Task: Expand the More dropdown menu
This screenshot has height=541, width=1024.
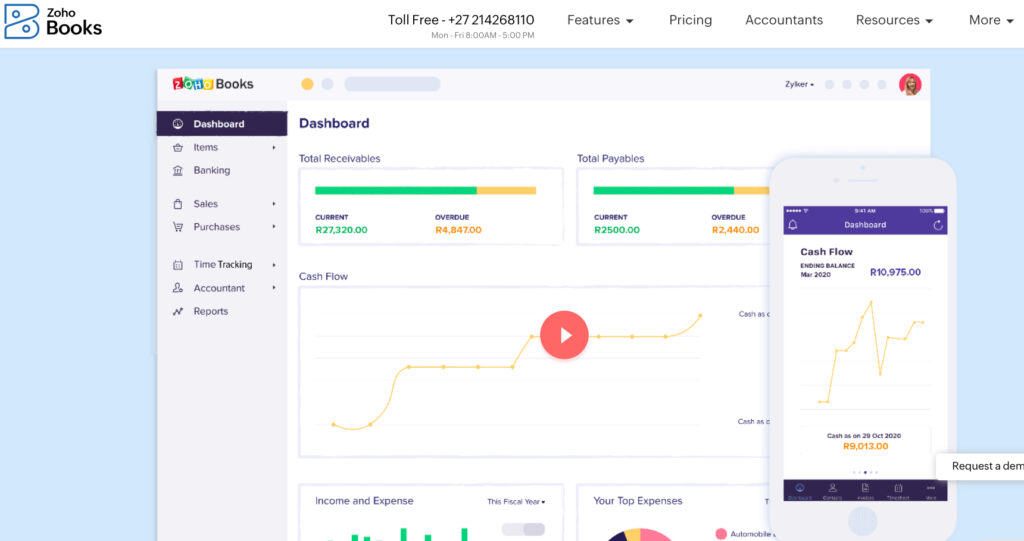Action: pos(991,20)
